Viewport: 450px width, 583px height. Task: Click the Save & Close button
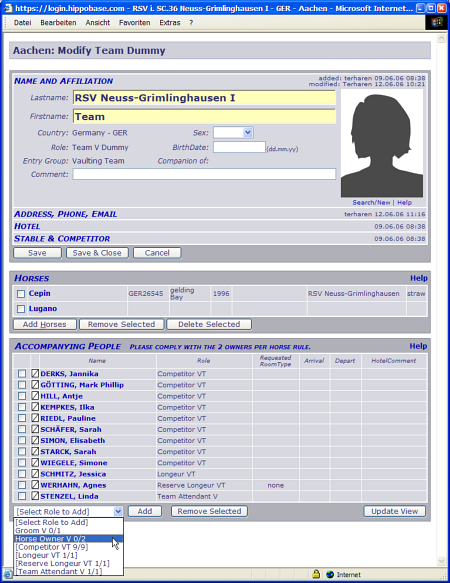[x=97, y=253]
